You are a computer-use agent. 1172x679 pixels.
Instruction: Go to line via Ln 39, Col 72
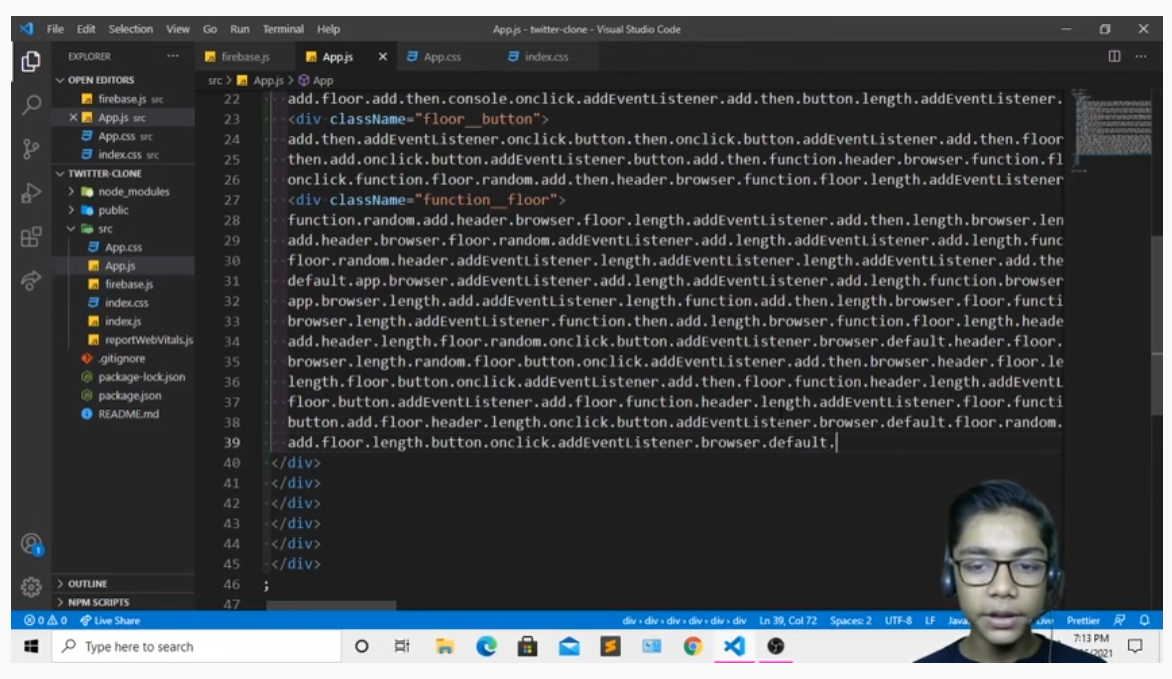point(788,621)
